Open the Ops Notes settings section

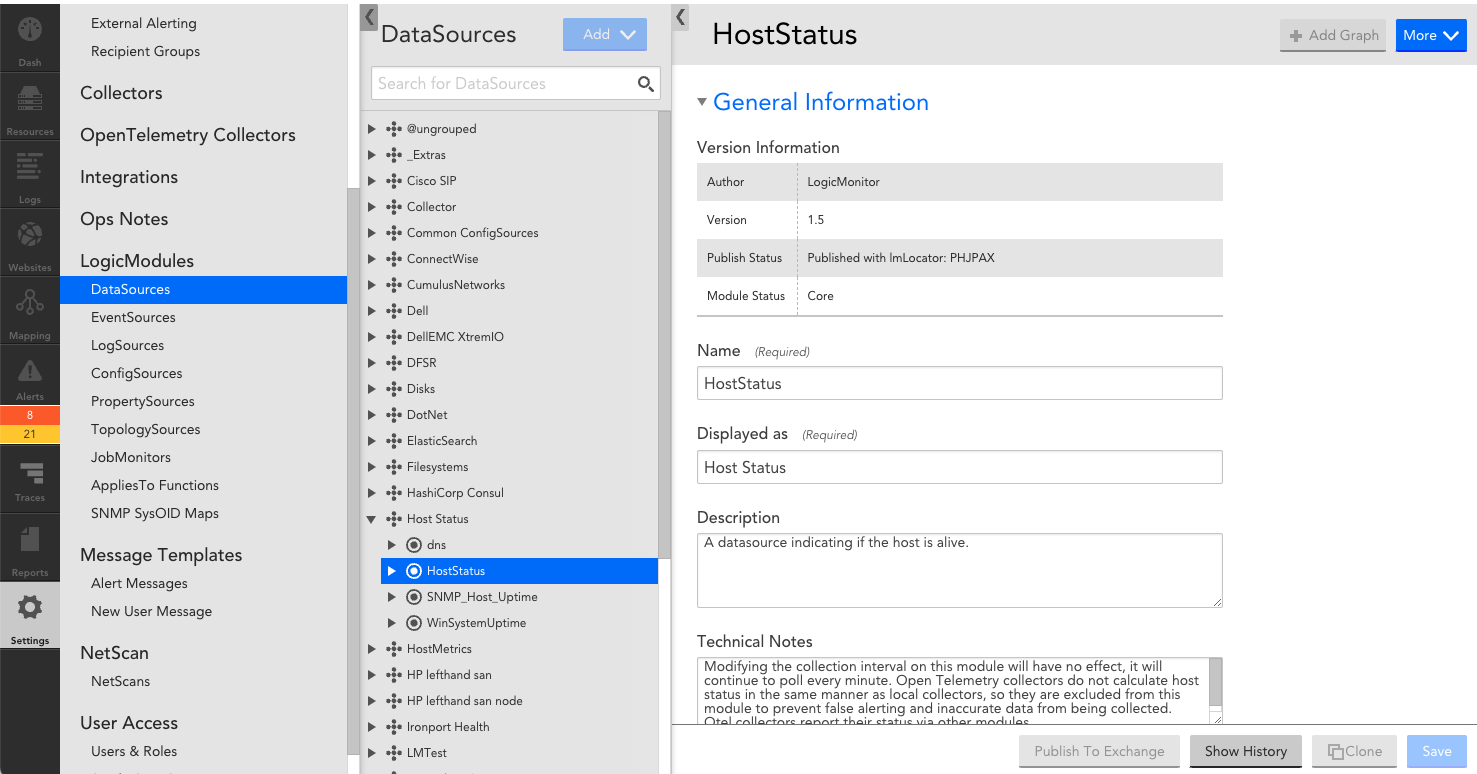pyautogui.click(x=124, y=219)
